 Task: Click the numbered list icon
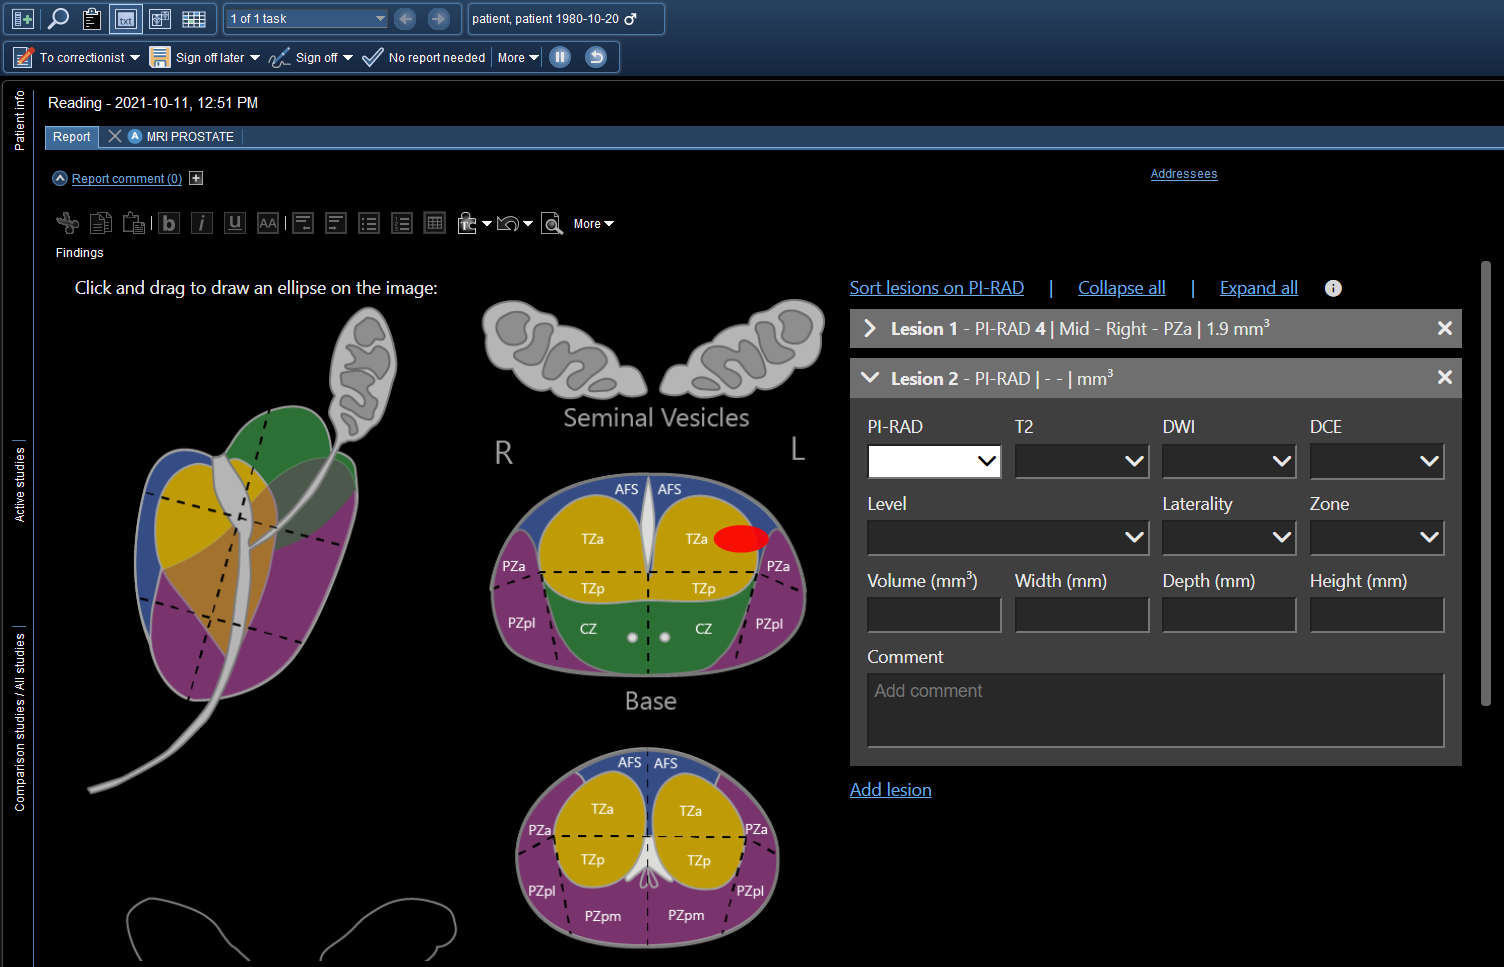click(x=402, y=223)
